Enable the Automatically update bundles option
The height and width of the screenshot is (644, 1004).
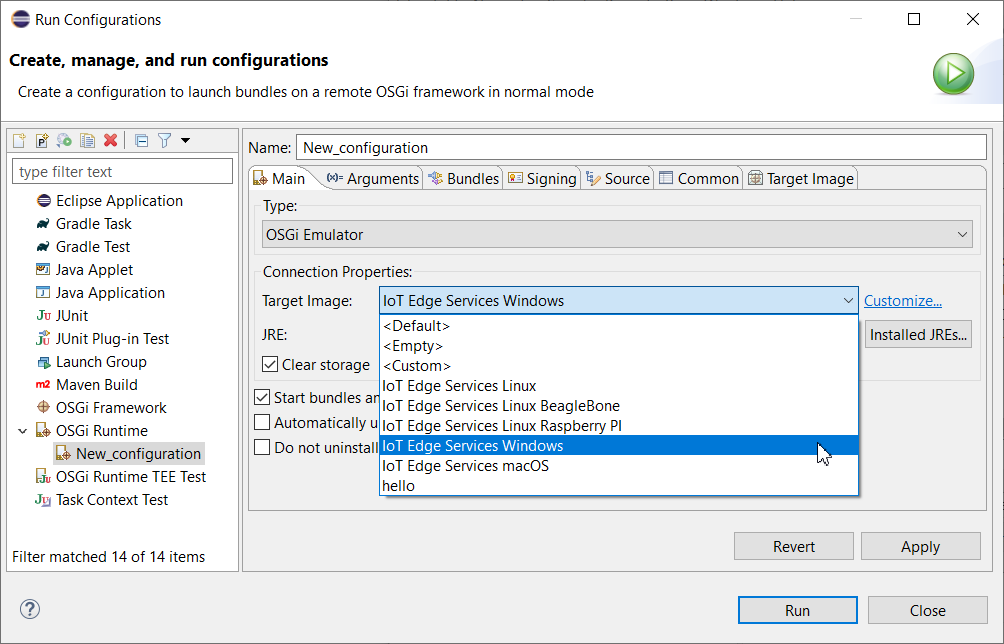click(x=262, y=422)
